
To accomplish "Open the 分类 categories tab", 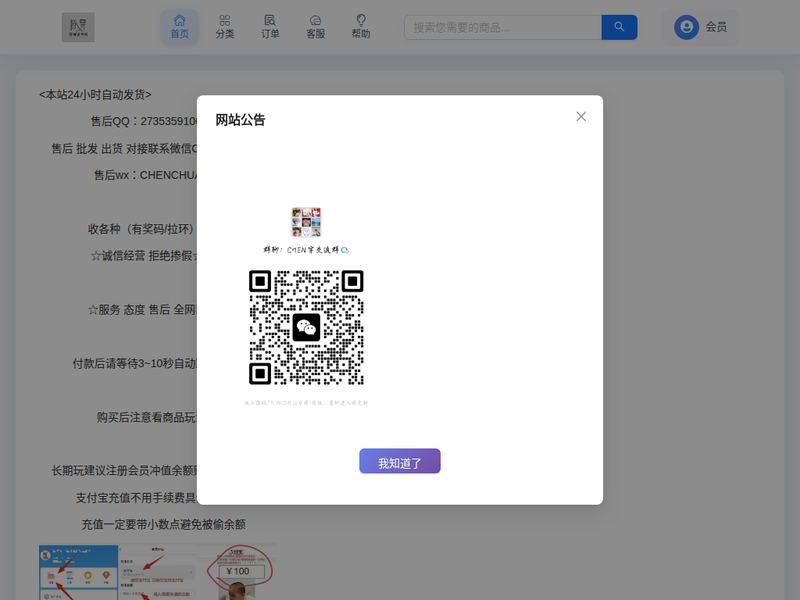I will coord(224,27).
